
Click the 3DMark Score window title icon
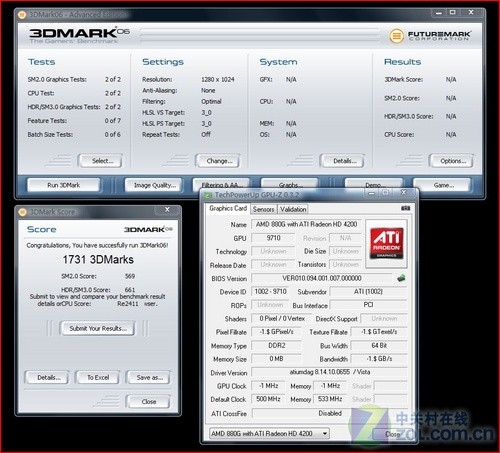22,212
